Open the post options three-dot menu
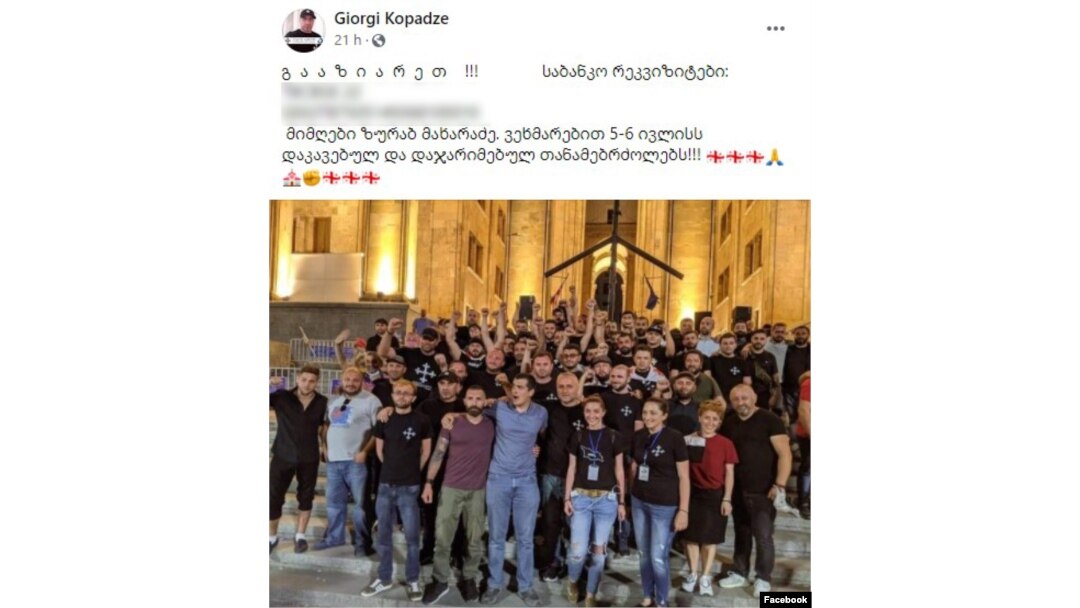Screen dimensions: 1080x608 click(x=776, y=28)
